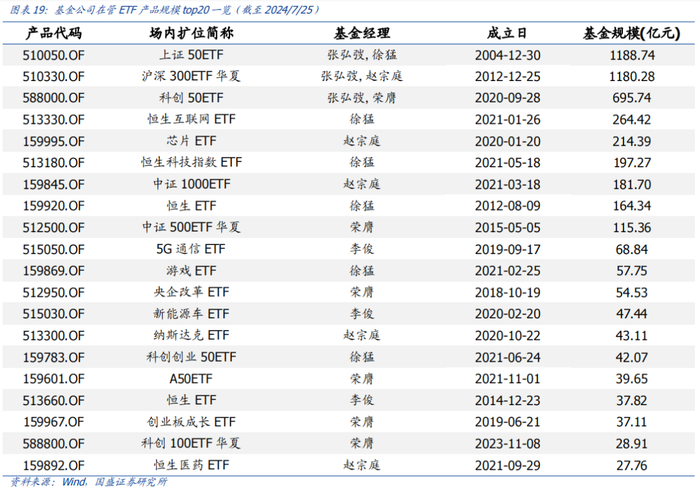This screenshot has height=492, width=700.
Task: Click manager cell 张弘弢, 徐猛
Action: [362, 55]
